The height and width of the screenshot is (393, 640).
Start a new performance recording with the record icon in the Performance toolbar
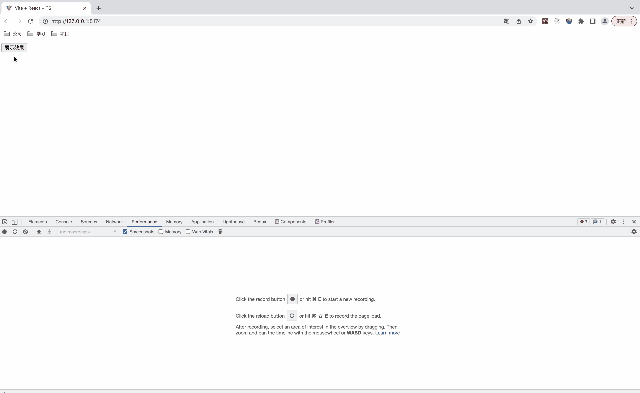point(4,231)
